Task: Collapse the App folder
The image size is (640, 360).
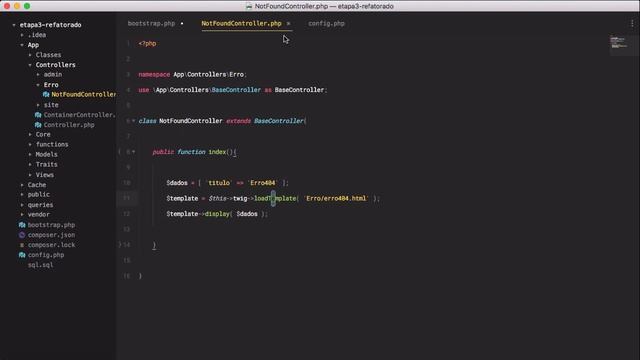Action: 22,45
